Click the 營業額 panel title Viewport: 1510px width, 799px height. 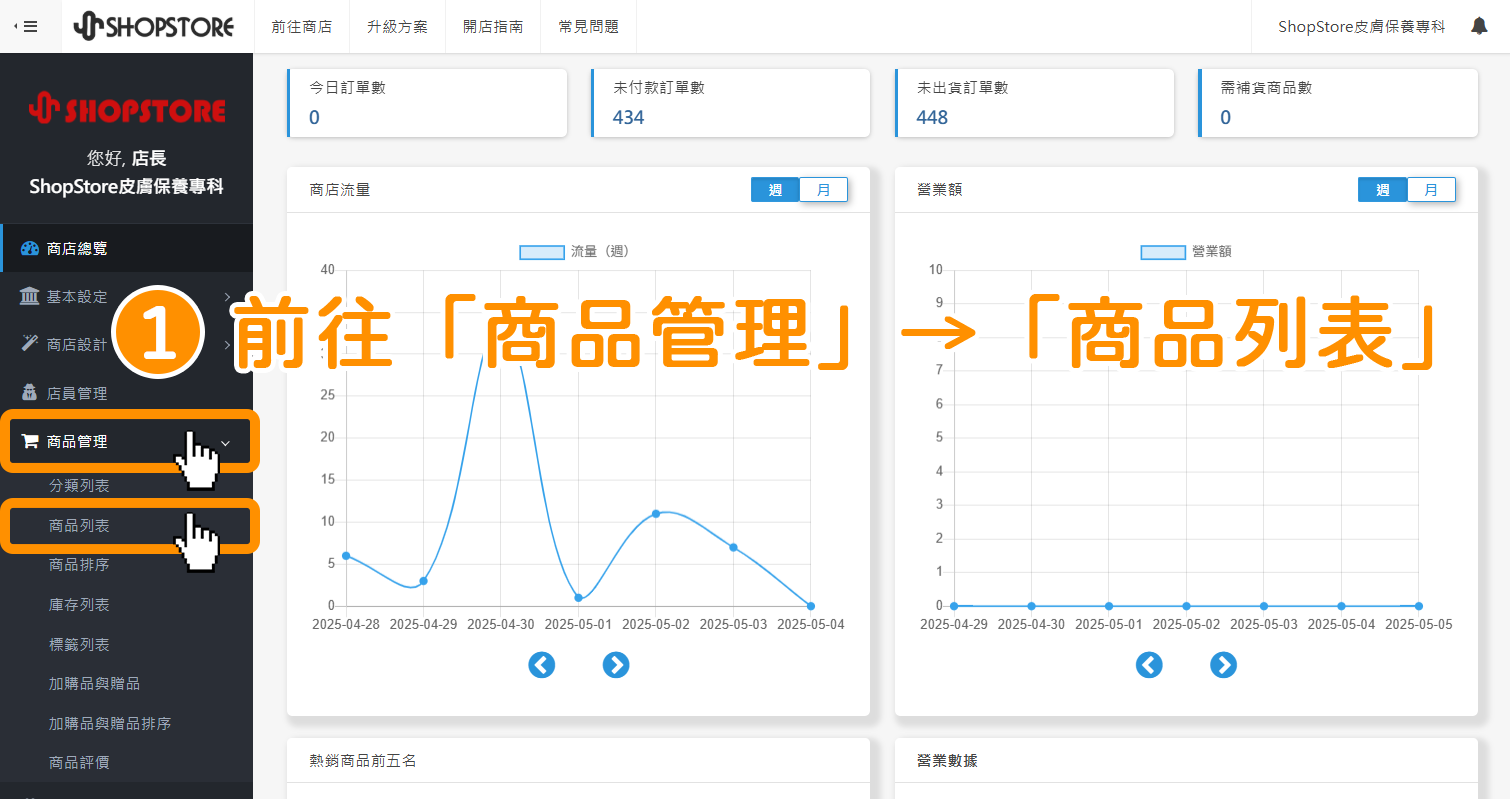click(x=939, y=190)
